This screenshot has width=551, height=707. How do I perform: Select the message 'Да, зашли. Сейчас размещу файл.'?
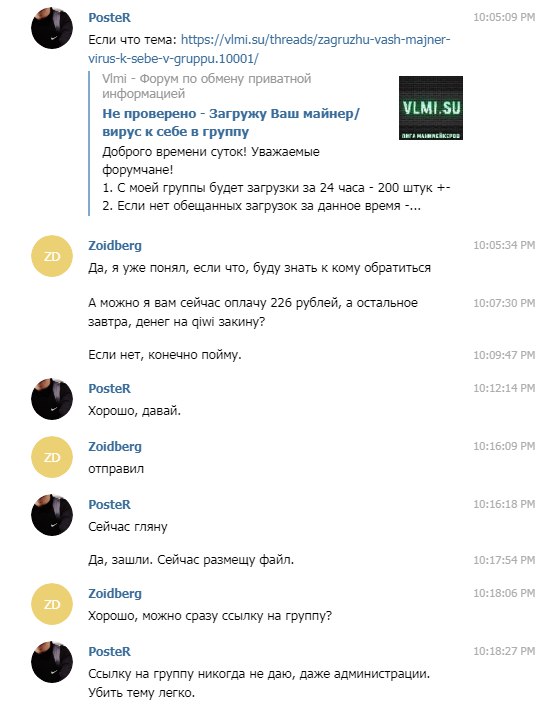pos(191,560)
